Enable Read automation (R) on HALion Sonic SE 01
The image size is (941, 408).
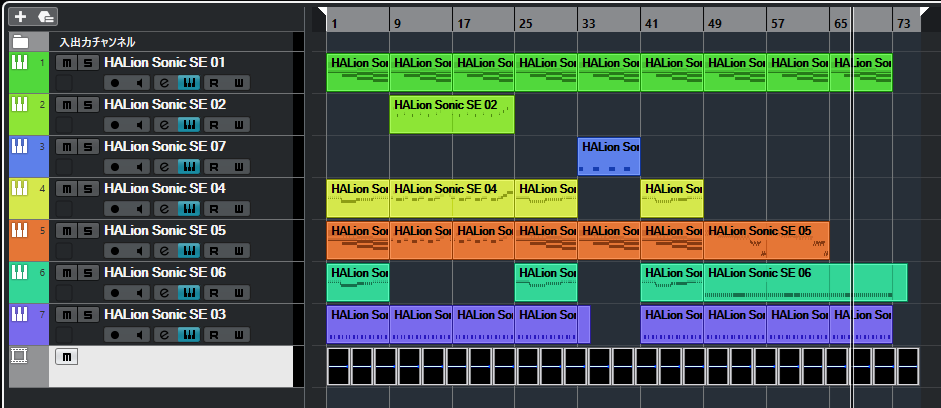[x=214, y=83]
